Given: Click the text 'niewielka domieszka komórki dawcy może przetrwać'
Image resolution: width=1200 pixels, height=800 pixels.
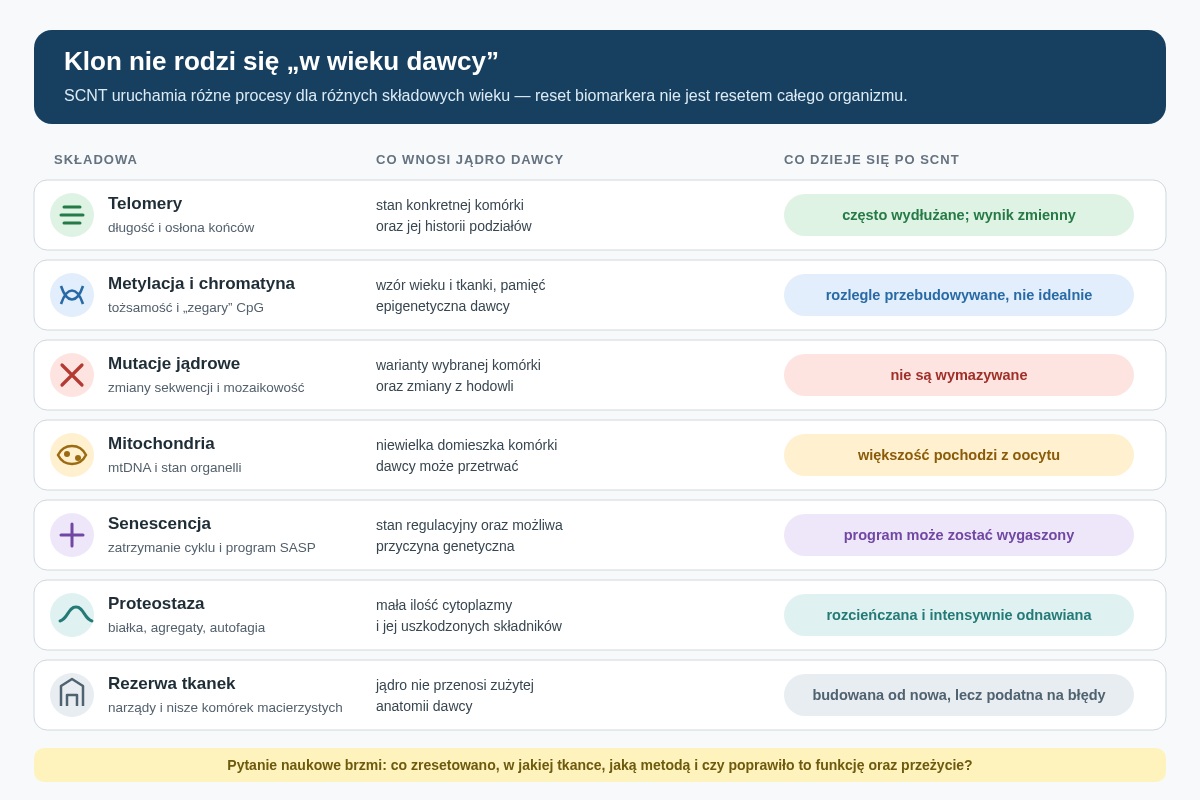Looking at the screenshot, I should (467, 456).
